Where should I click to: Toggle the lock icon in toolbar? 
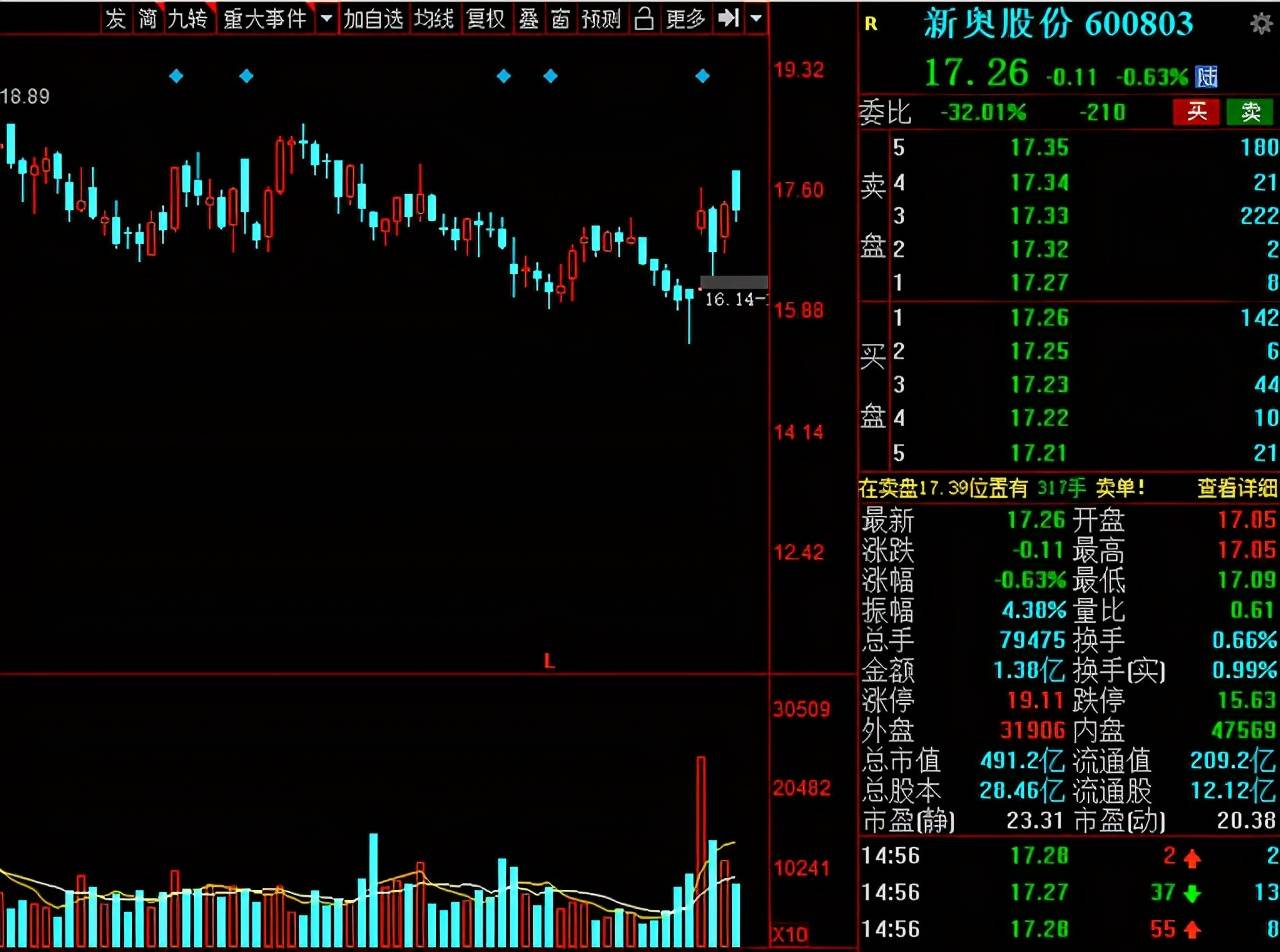pyautogui.click(x=645, y=18)
